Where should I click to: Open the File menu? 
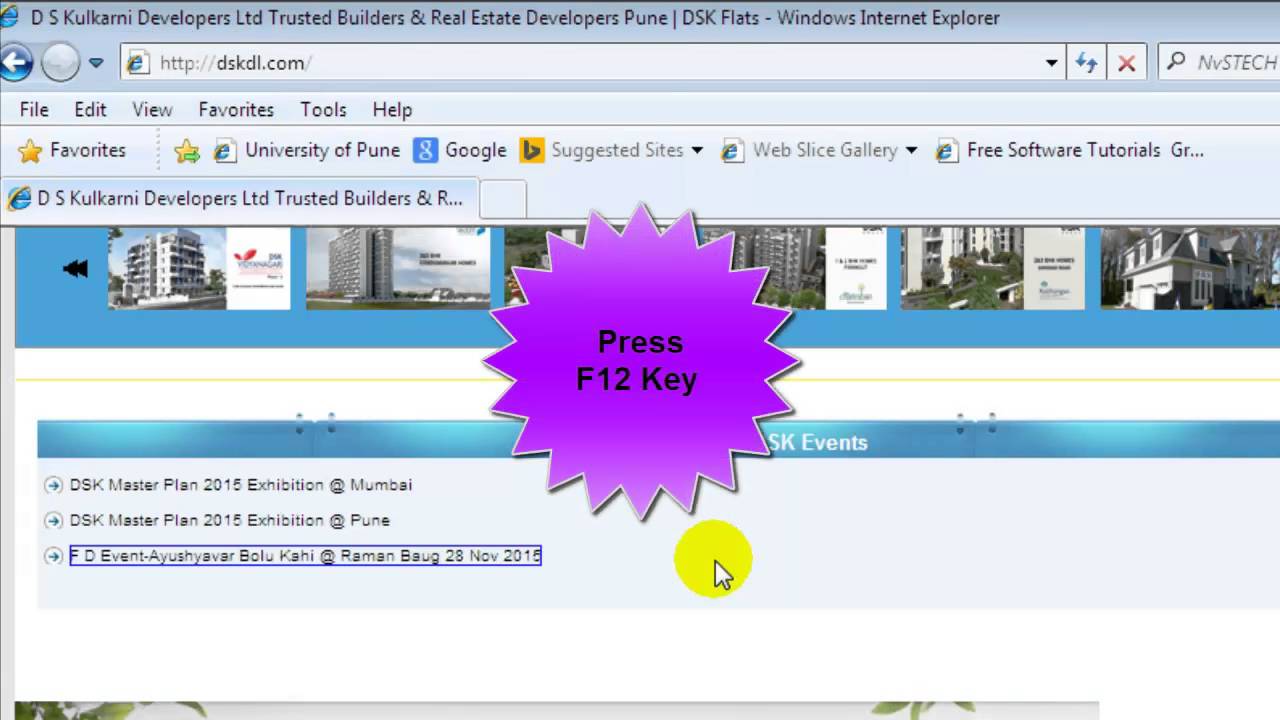[x=34, y=110]
